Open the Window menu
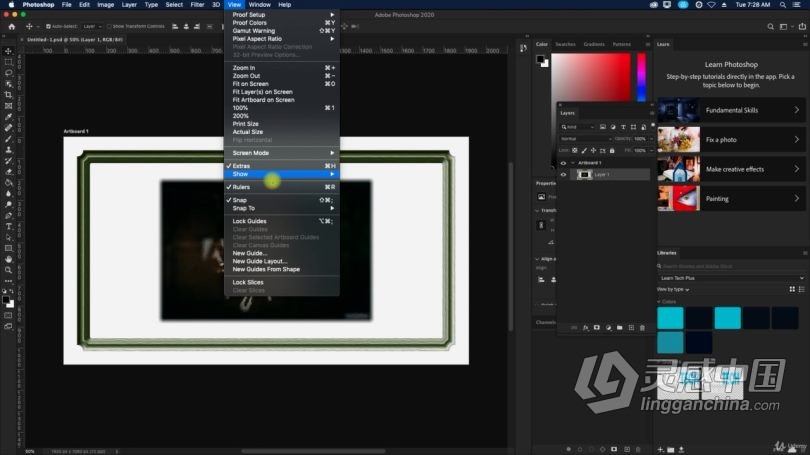This screenshot has height=455, width=810. point(259,5)
